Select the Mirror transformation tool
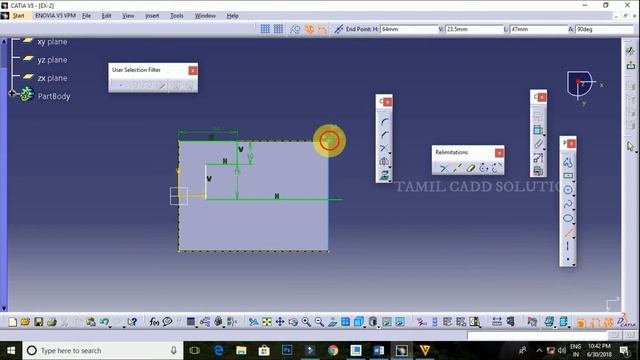 click(384, 162)
